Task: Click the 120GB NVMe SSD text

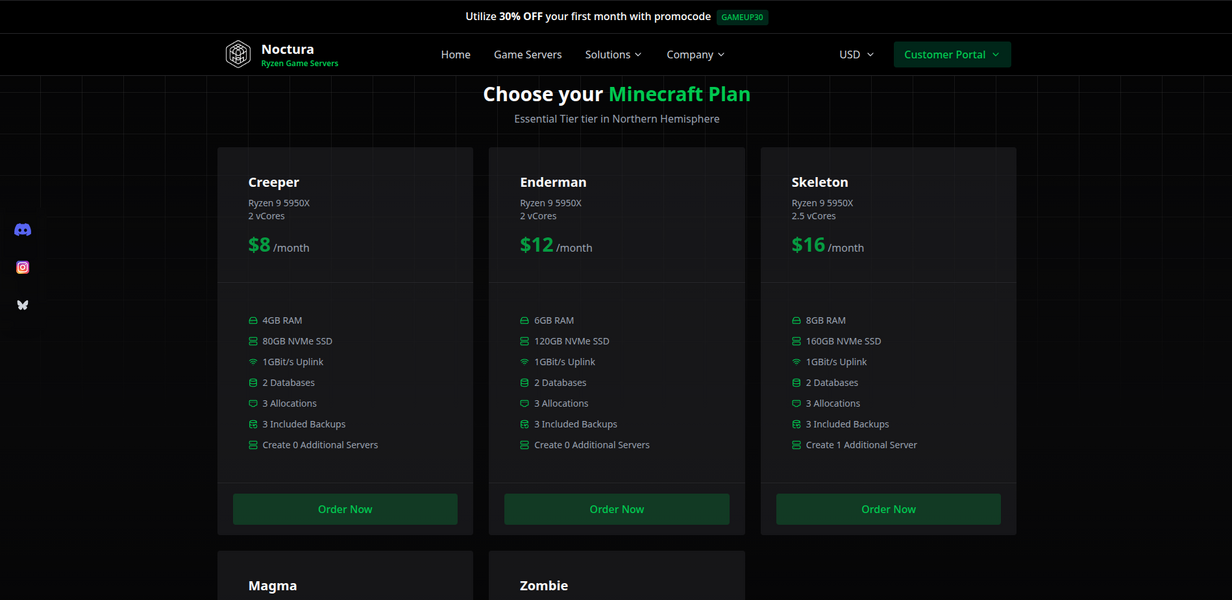Action: 572,341
